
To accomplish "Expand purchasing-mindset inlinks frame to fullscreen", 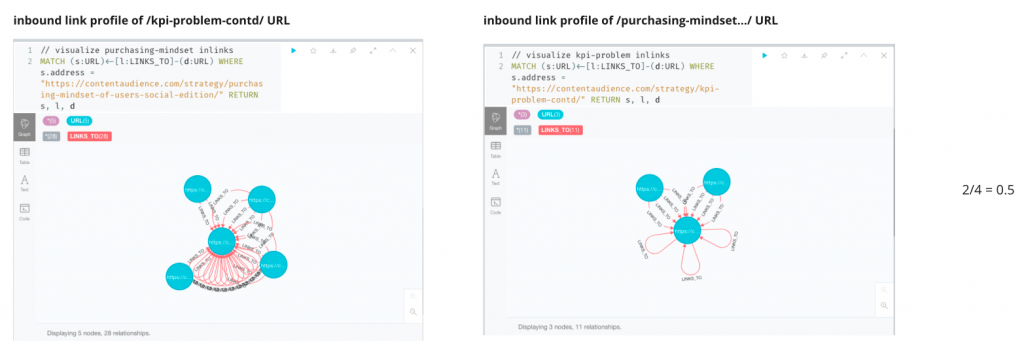I will [x=373, y=50].
